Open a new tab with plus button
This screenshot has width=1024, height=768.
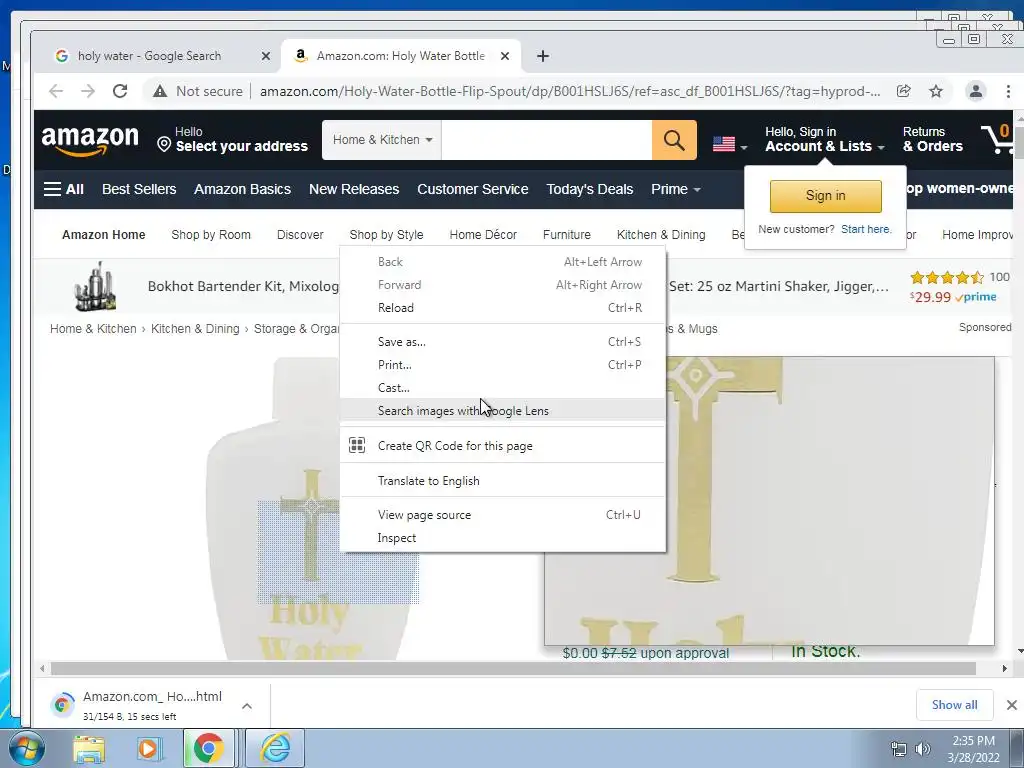543,56
